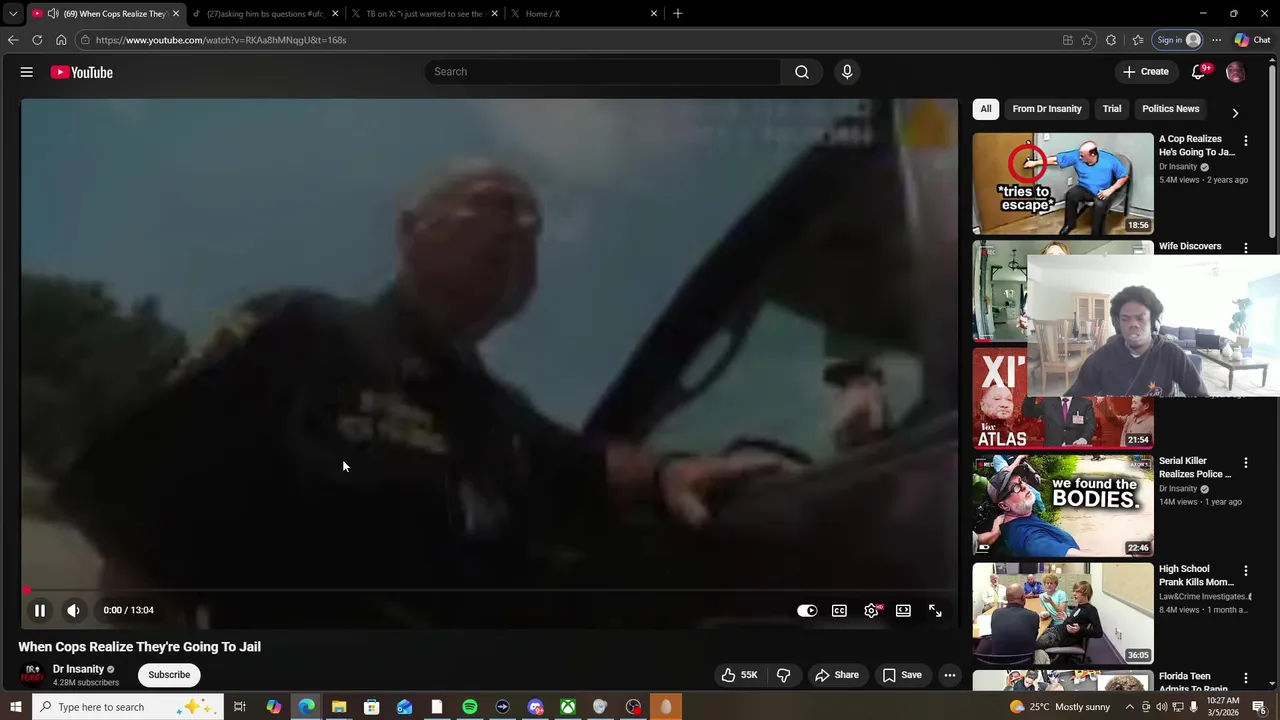Filter by From Dr Insanity chip
1280x720 pixels.
pos(1047,109)
